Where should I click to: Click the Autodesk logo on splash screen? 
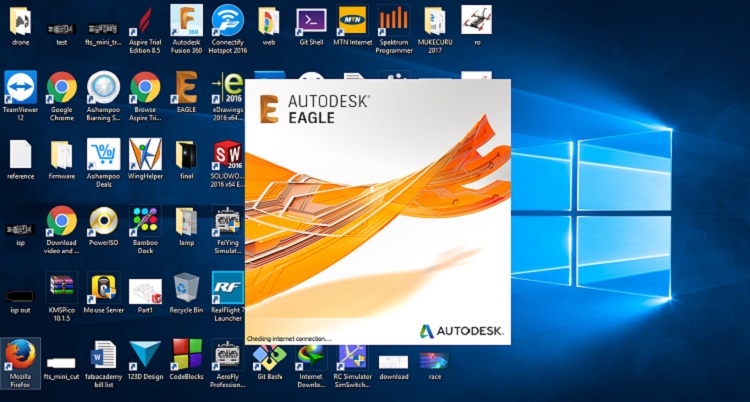(461, 331)
